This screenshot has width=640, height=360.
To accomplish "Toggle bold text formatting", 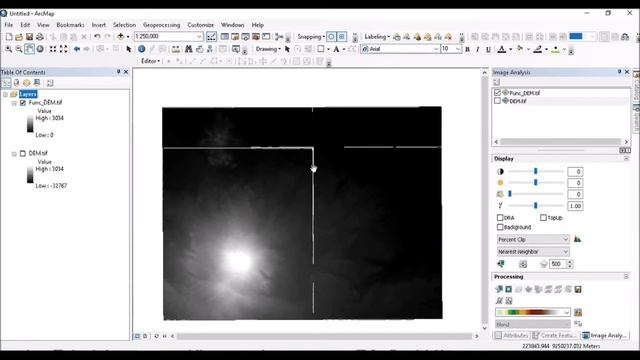I will 467,49.
